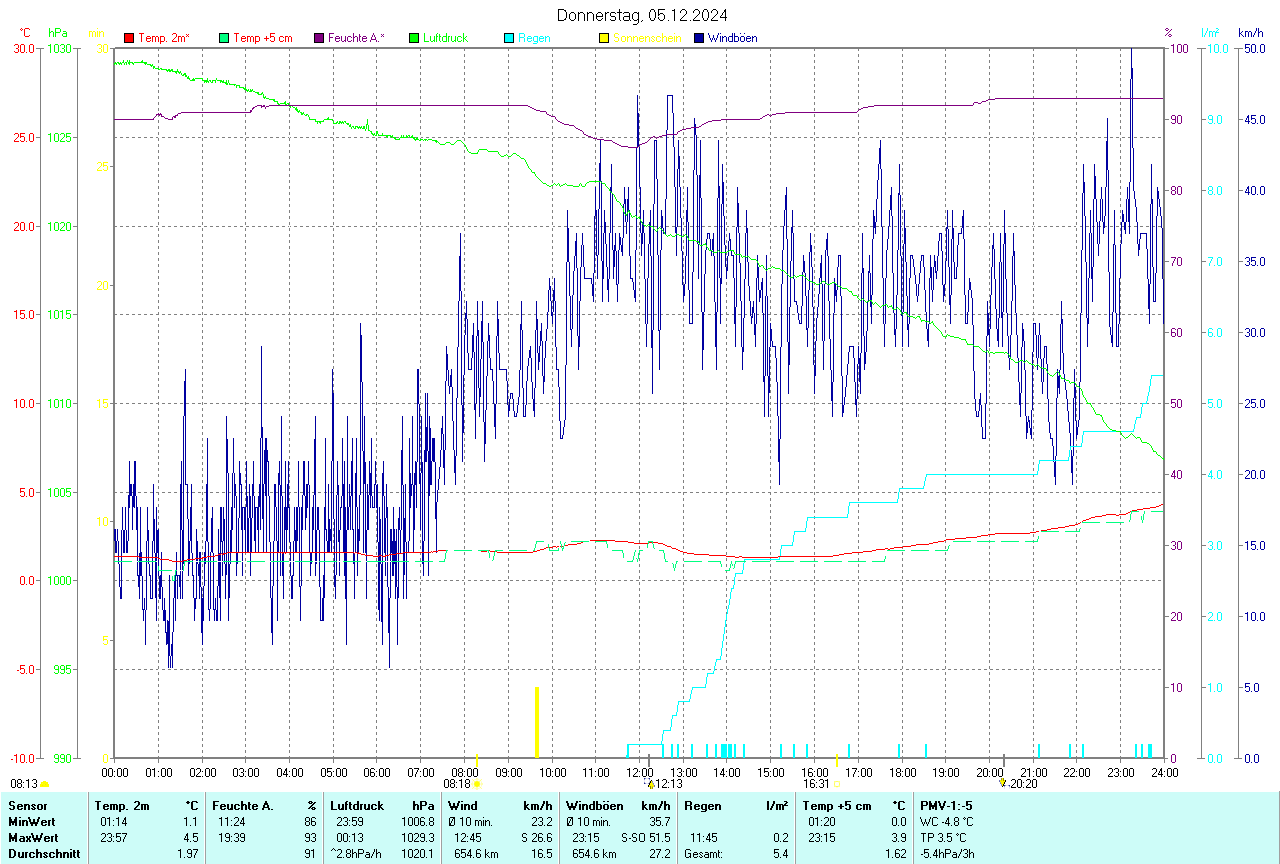Click the Luftdruck legend label
This screenshot has height=864, width=1280.
[x=445, y=38]
